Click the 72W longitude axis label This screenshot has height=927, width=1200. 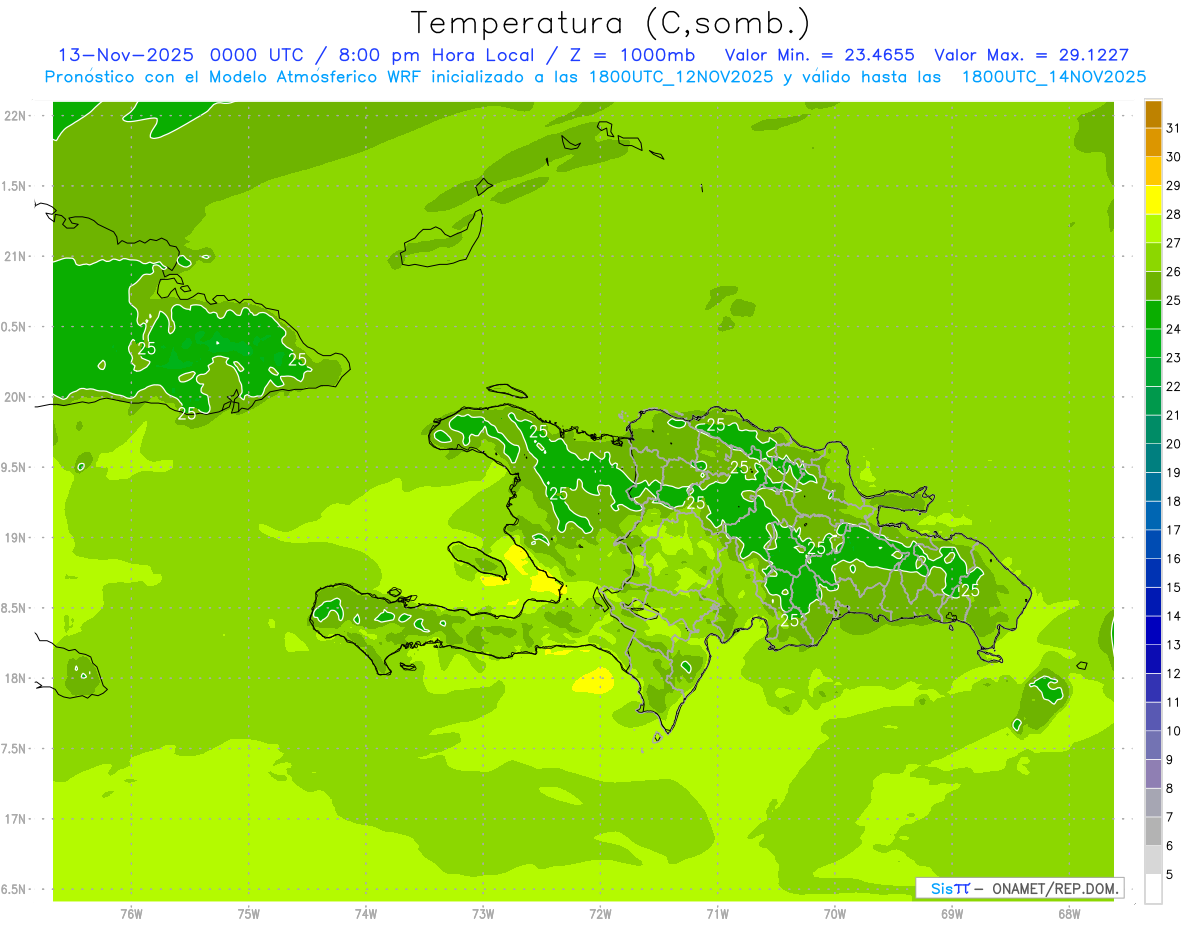pos(600,914)
